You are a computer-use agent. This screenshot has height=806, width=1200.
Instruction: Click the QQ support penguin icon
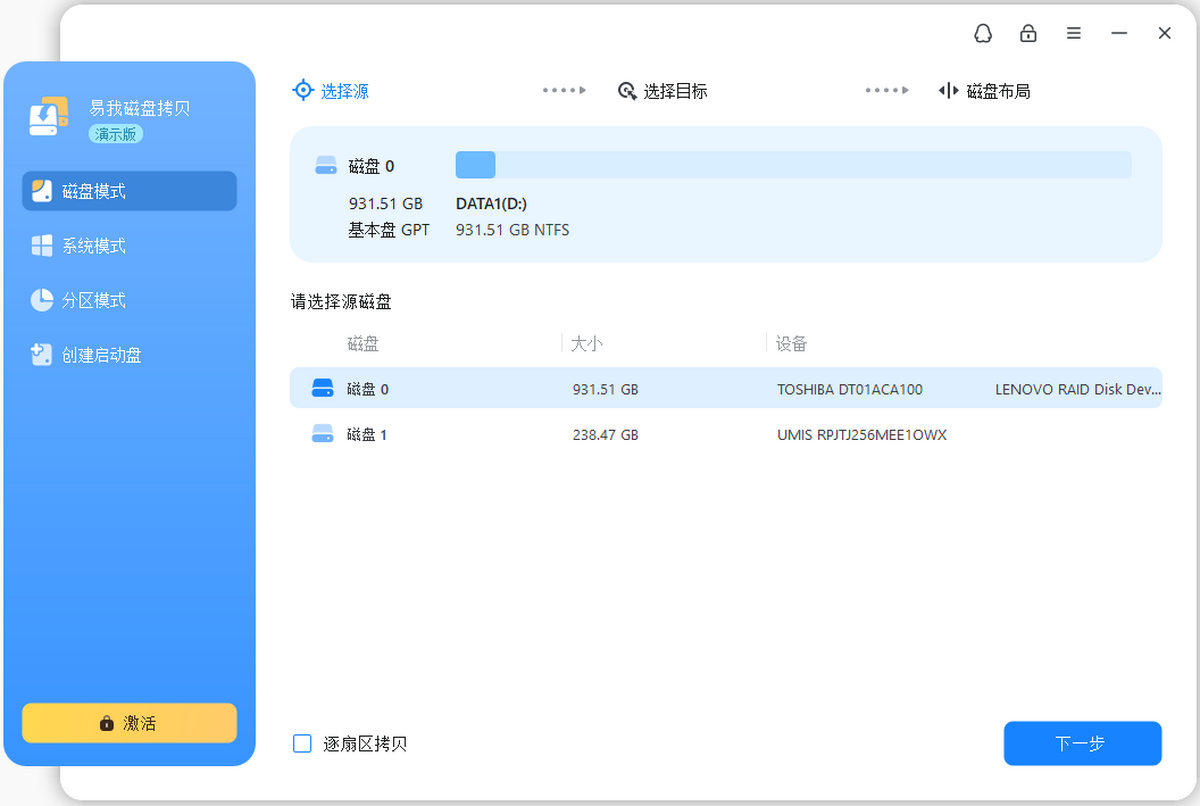coord(983,33)
